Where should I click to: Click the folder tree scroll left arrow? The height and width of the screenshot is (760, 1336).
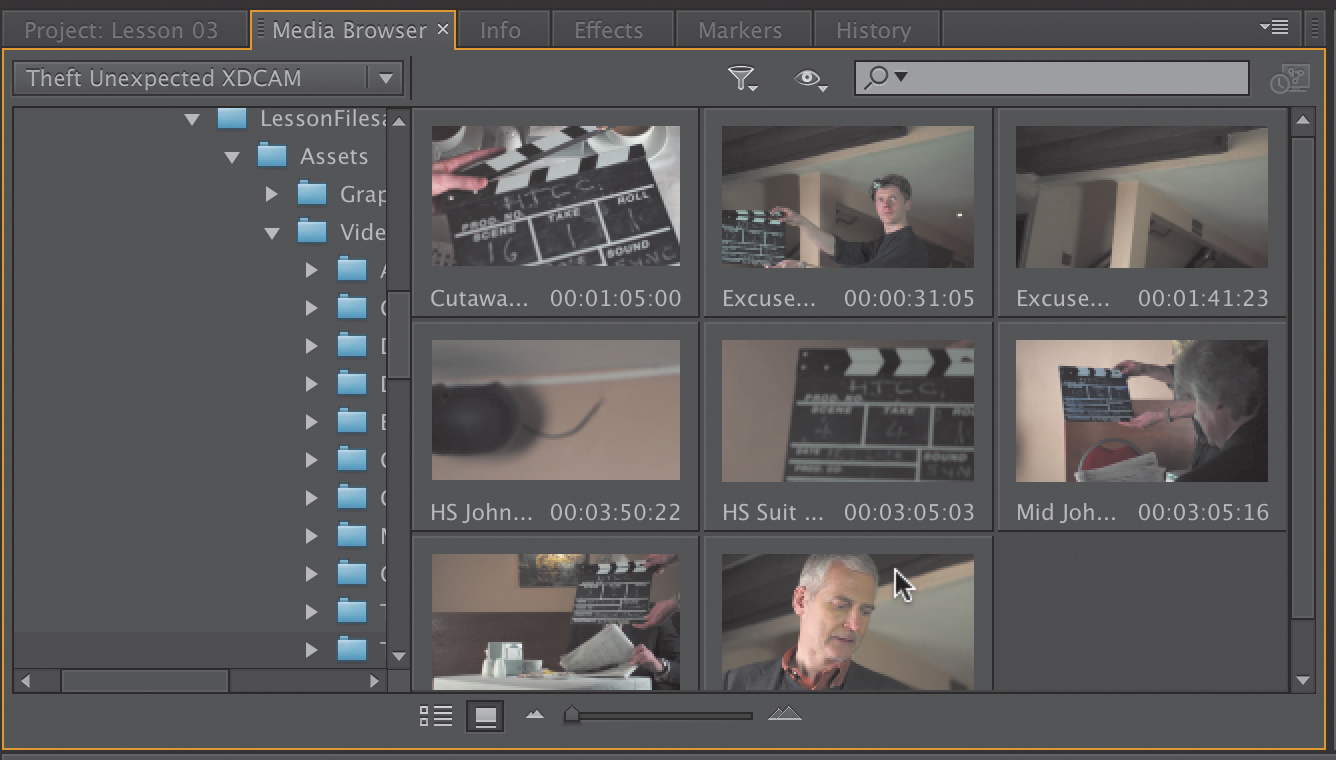(26, 681)
